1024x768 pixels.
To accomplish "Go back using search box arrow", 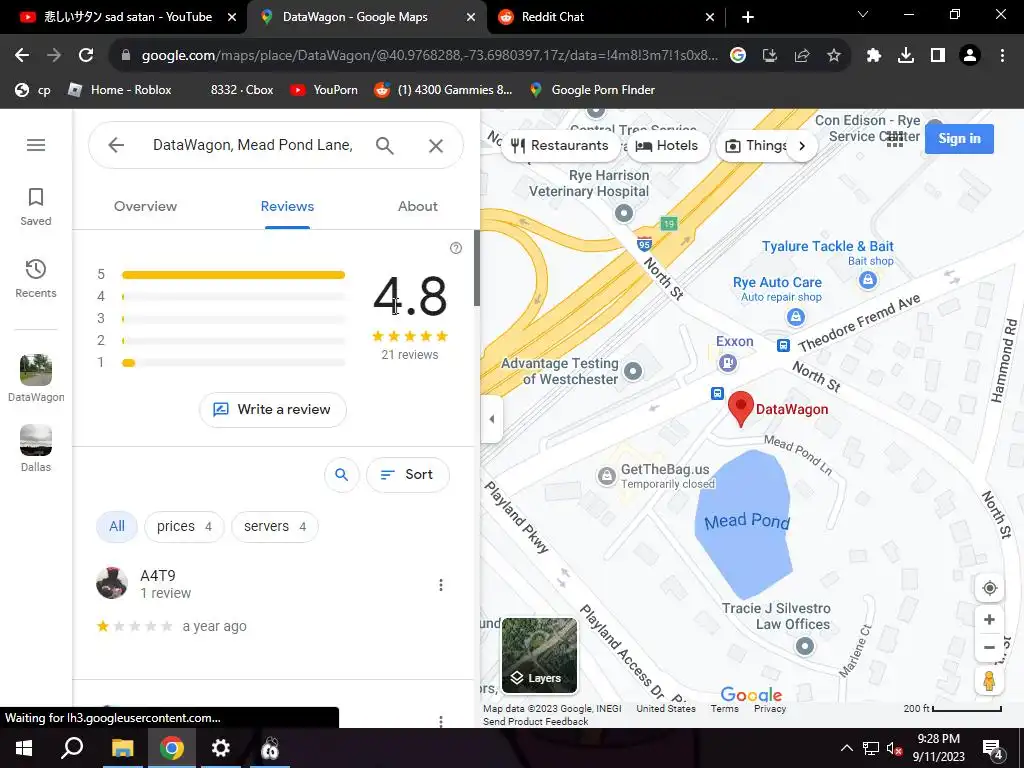I will pyautogui.click(x=116, y=145).
